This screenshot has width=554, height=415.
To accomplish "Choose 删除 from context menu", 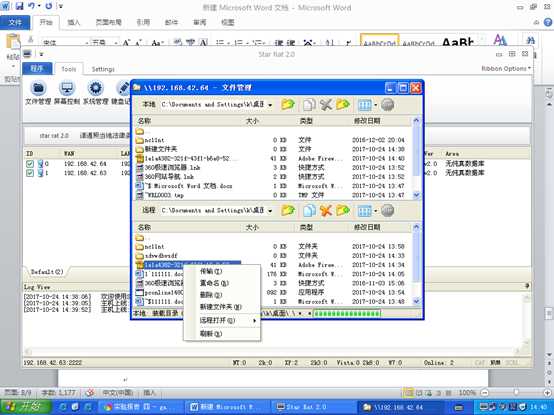I will coord(222,295).
